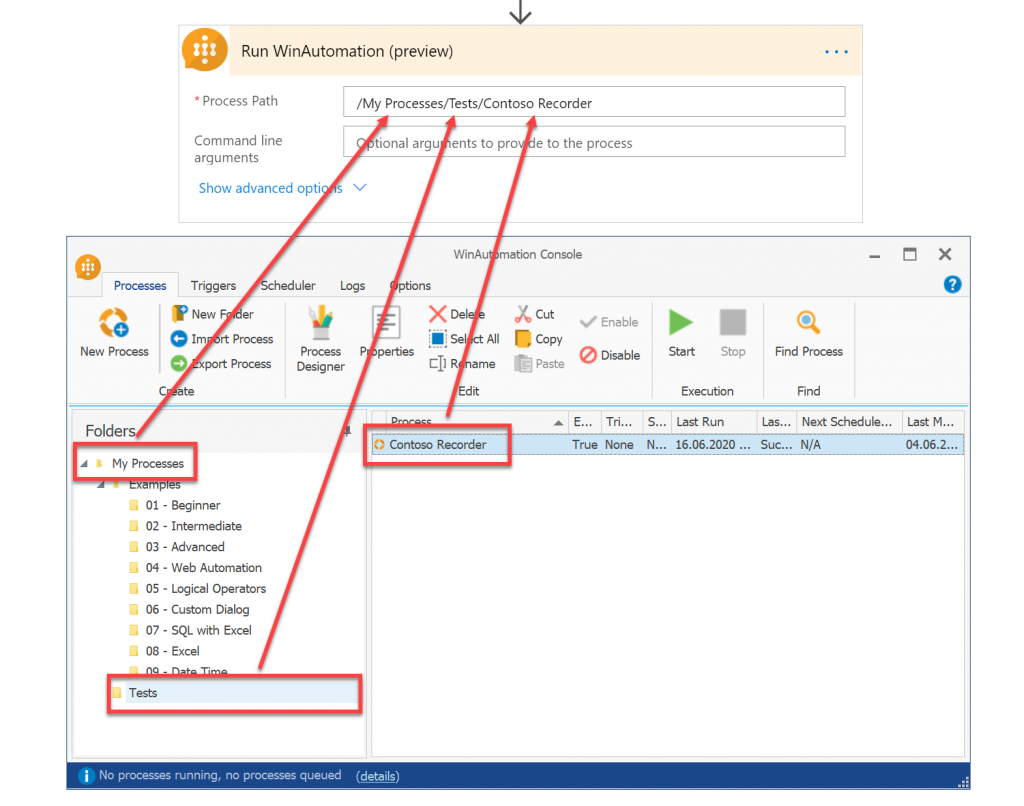Open Properties in the ribbon
Image resolution: width=1024 pixels, height=806 pixels.
tap(387, 332)
